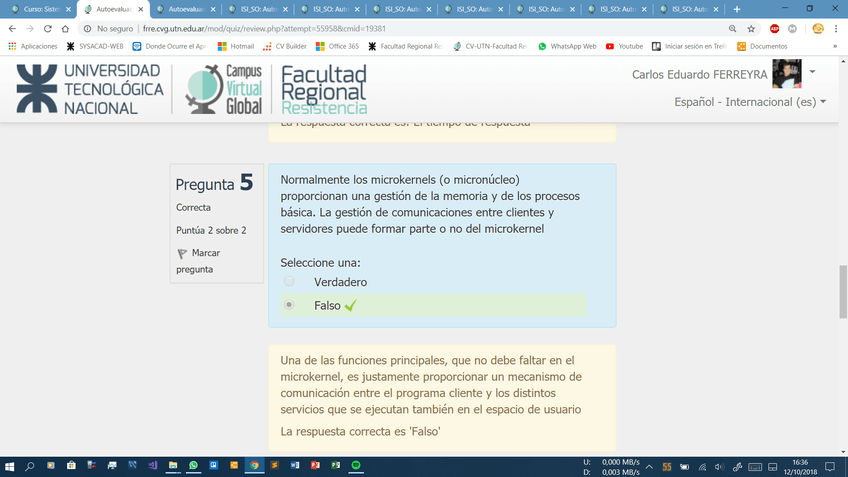The image size is (848, 477).
Task: Click the page vertical scrollbar thumb
Action: [841, 288]
